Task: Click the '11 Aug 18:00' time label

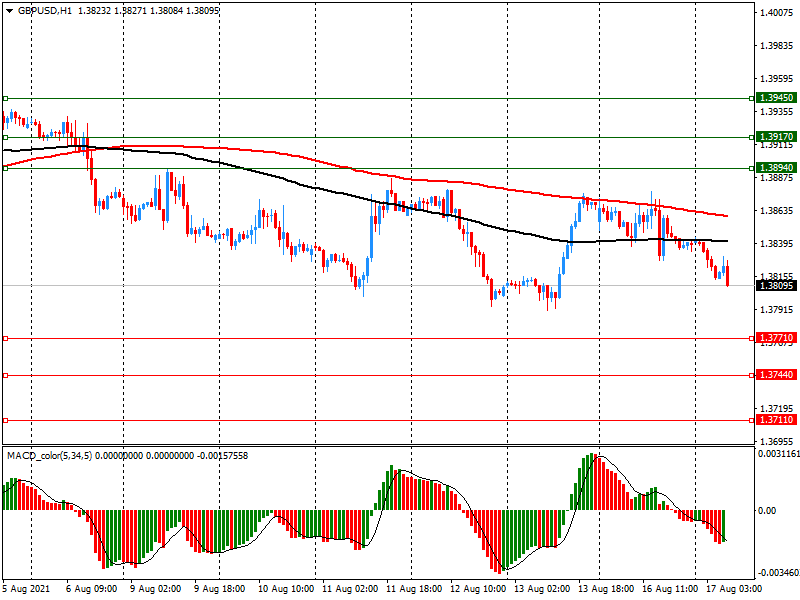Action: point(414,589)
